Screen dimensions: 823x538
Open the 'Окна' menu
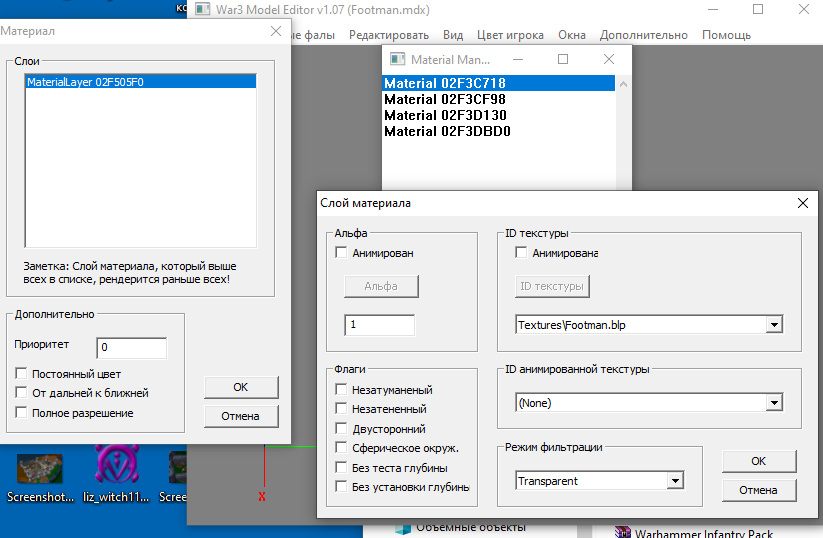[x=572, y=35]
